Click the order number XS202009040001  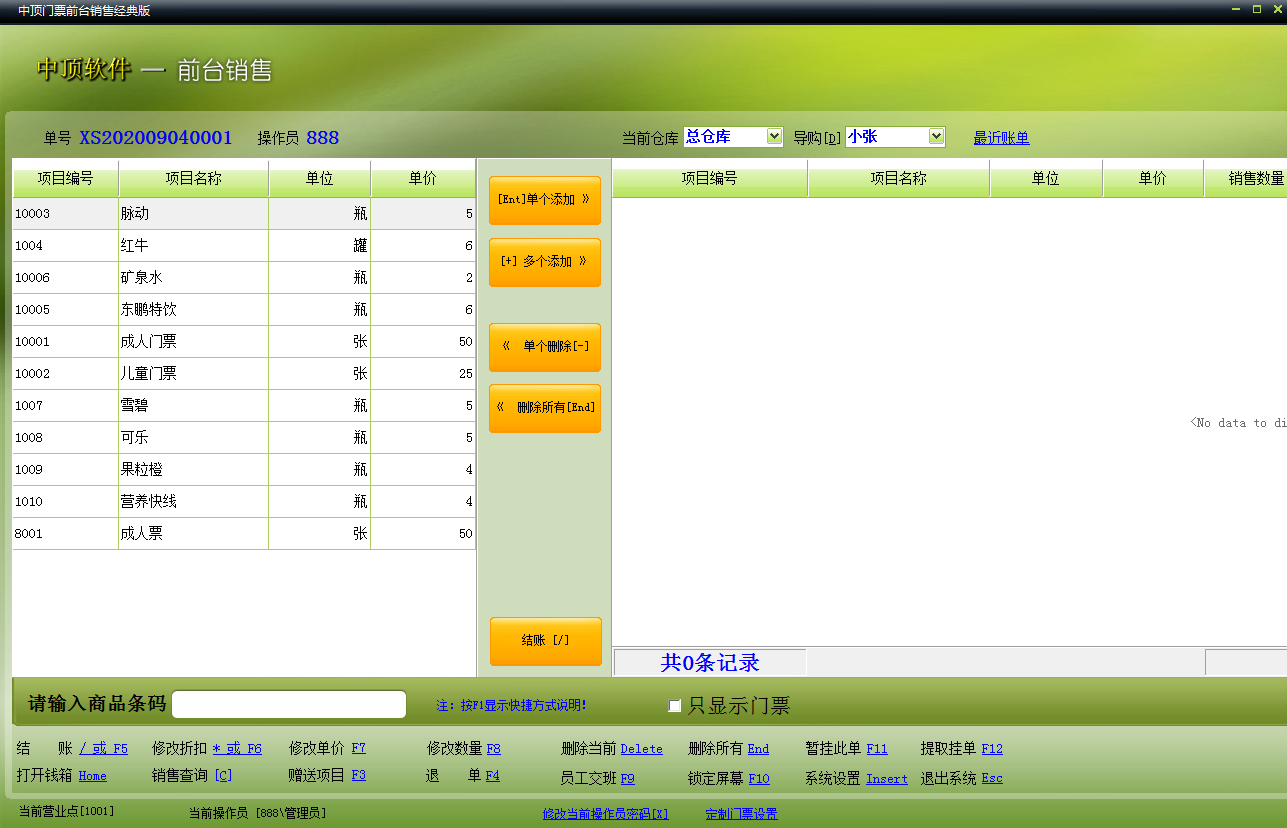point(156,138)
